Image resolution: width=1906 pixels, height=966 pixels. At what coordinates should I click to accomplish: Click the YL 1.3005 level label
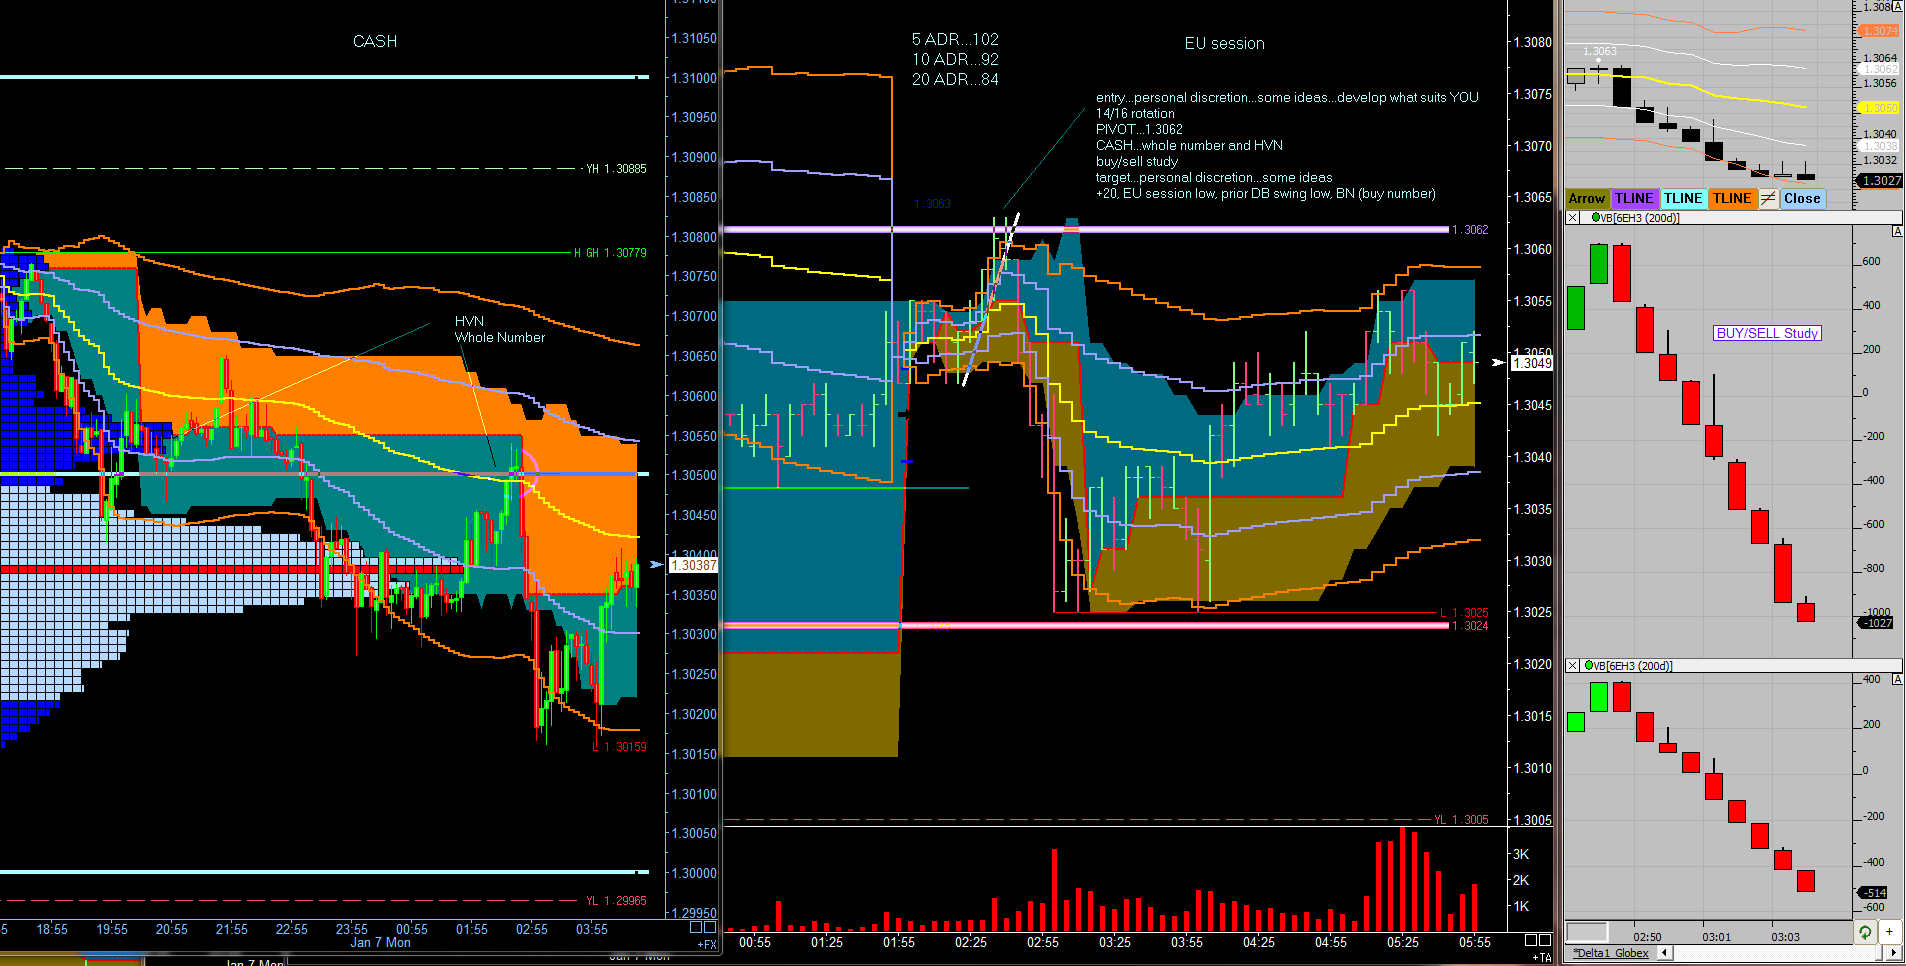click(x=1461, y=819)
